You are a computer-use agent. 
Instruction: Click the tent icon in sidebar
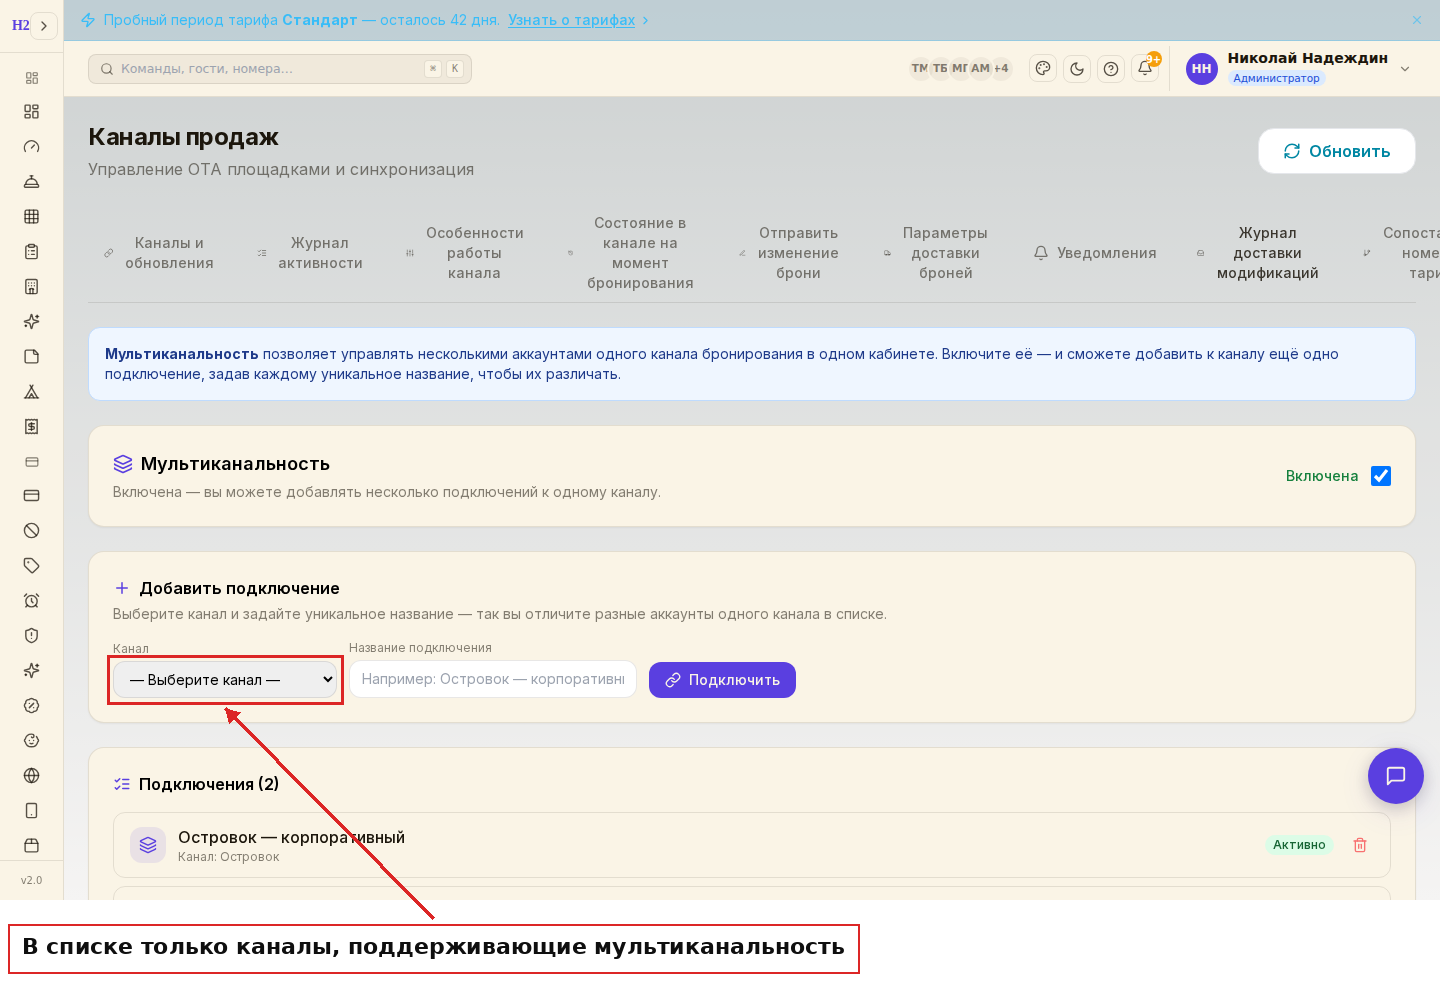[31, 392]
